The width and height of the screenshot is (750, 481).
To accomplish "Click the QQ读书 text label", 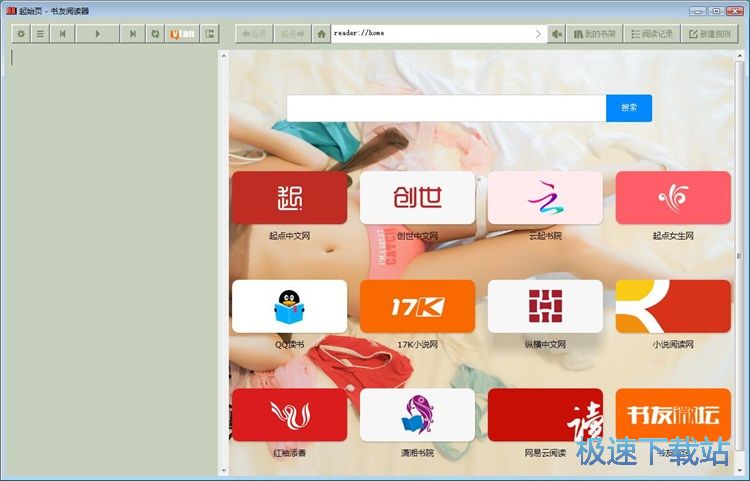I will (289, 344).
